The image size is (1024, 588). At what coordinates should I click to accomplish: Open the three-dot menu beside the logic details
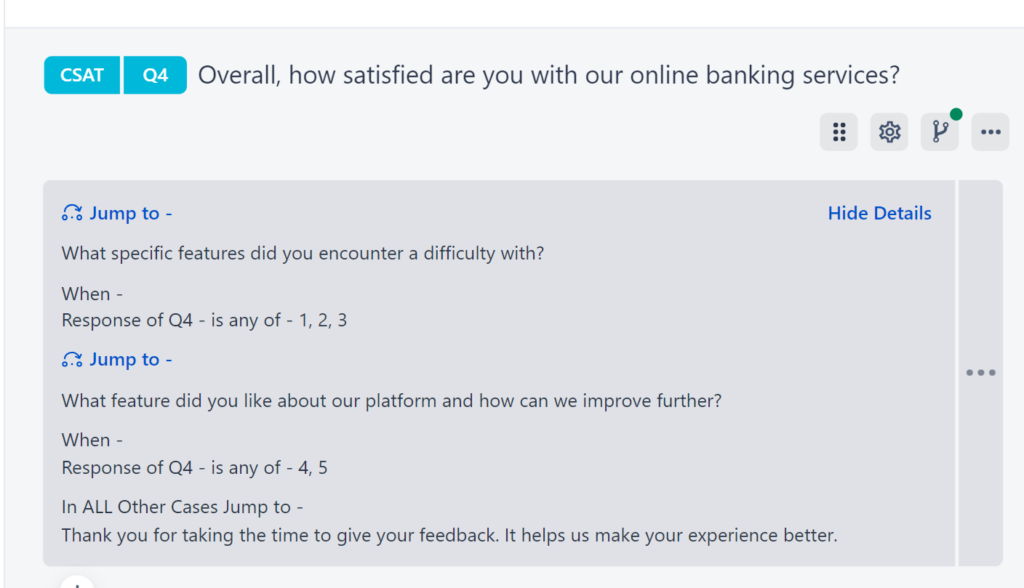981,372
